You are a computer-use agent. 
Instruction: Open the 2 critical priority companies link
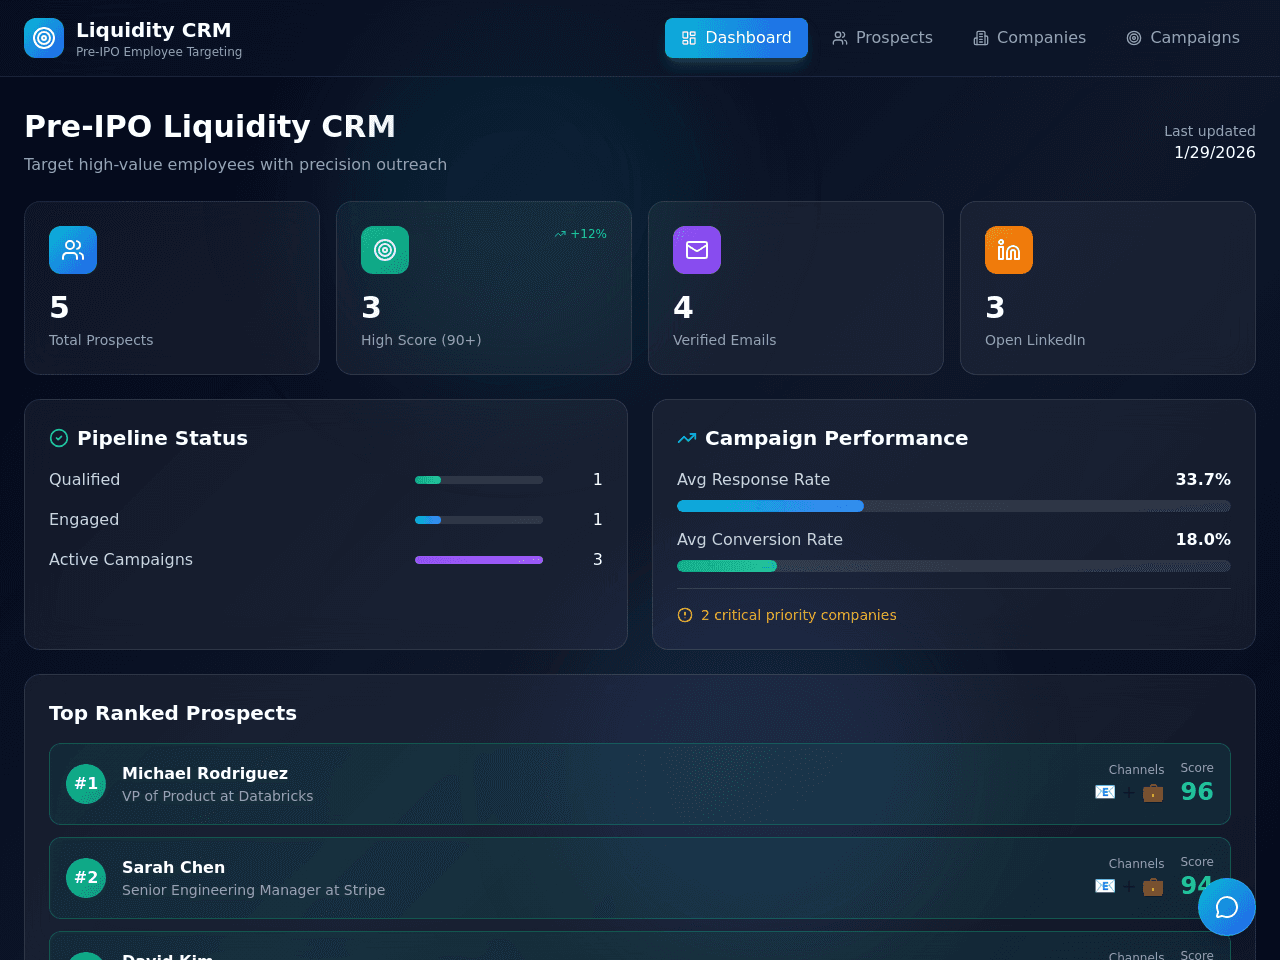[798, 615]
